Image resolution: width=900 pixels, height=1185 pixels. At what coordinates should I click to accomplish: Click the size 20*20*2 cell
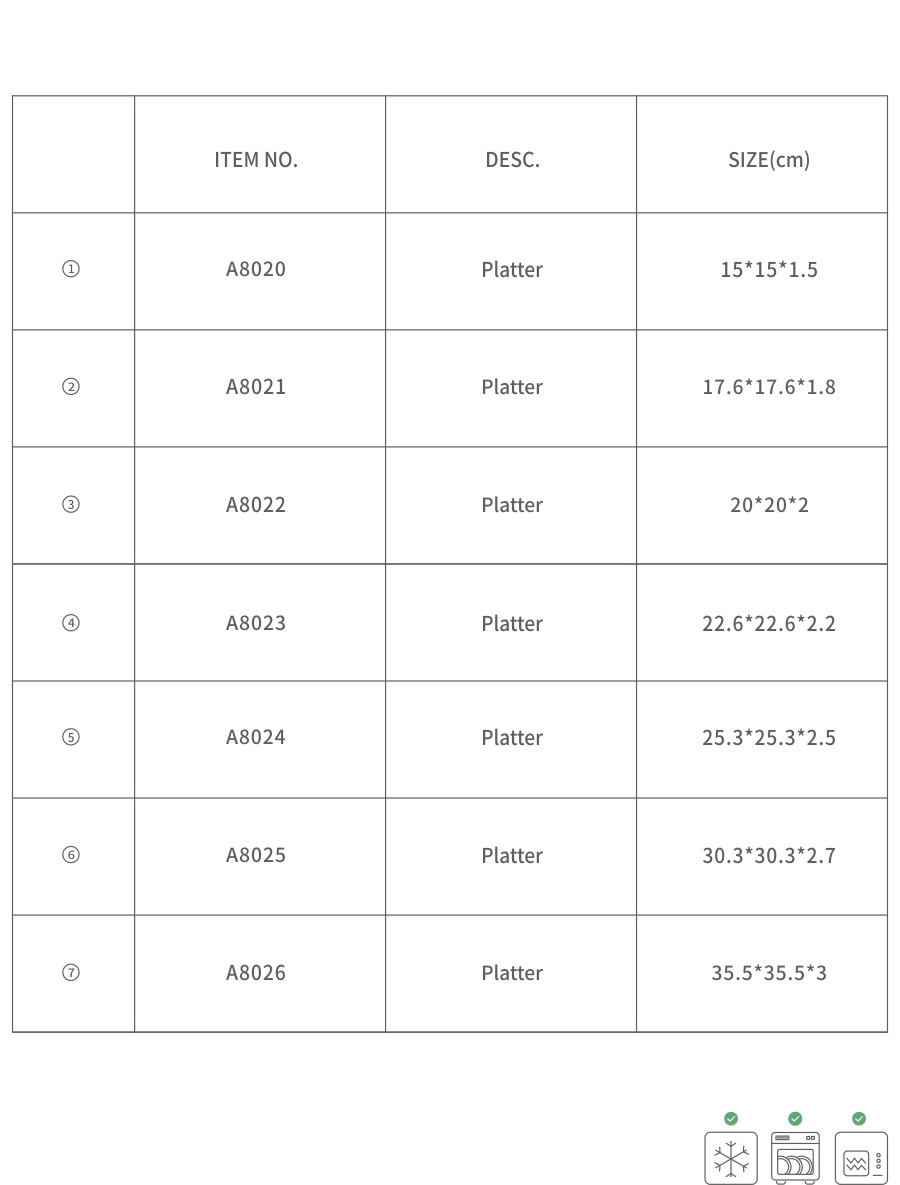769,505
